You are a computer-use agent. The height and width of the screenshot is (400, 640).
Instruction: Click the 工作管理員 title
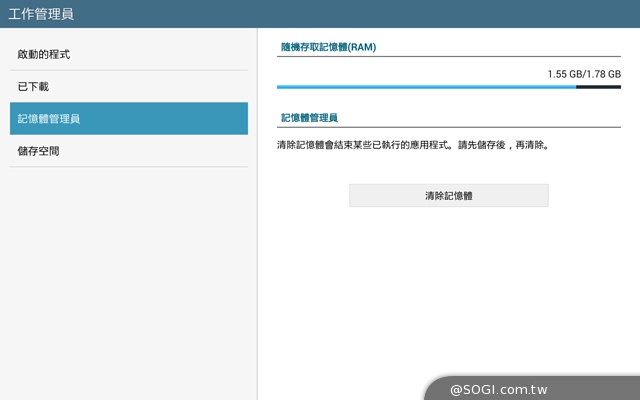41,14
